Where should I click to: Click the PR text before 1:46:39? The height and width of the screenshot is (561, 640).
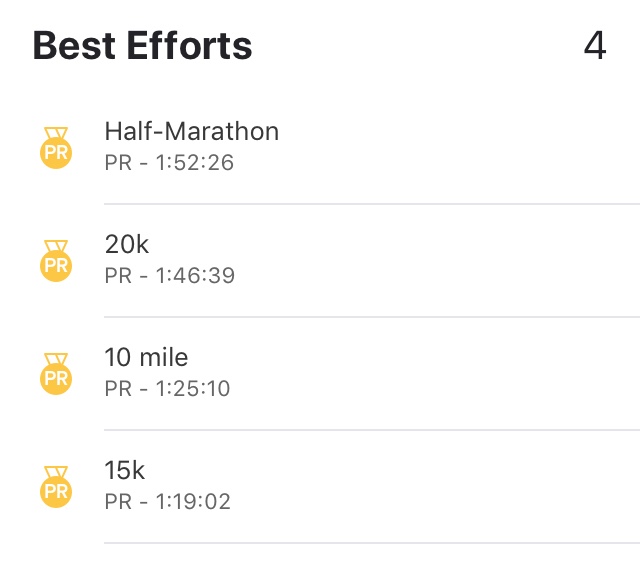coord(118,275)
